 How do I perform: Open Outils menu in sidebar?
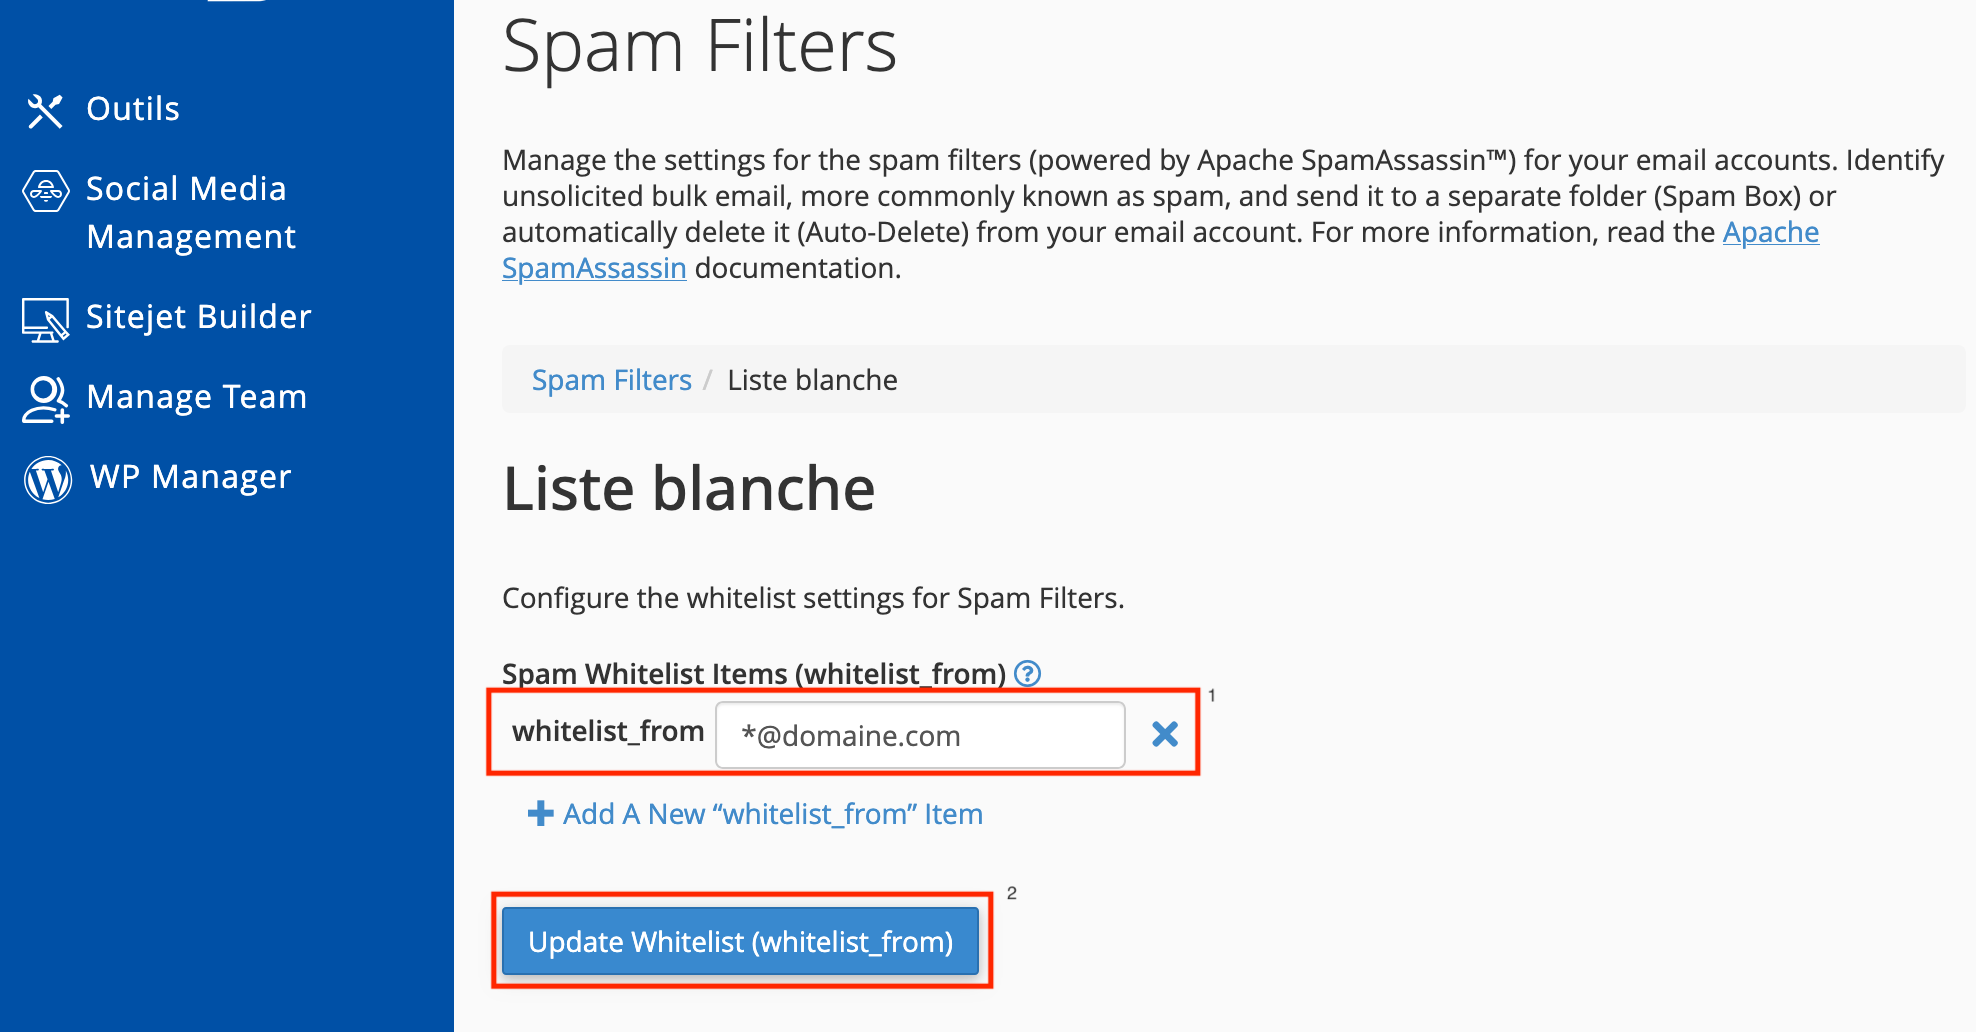click(x=133, y=108)
